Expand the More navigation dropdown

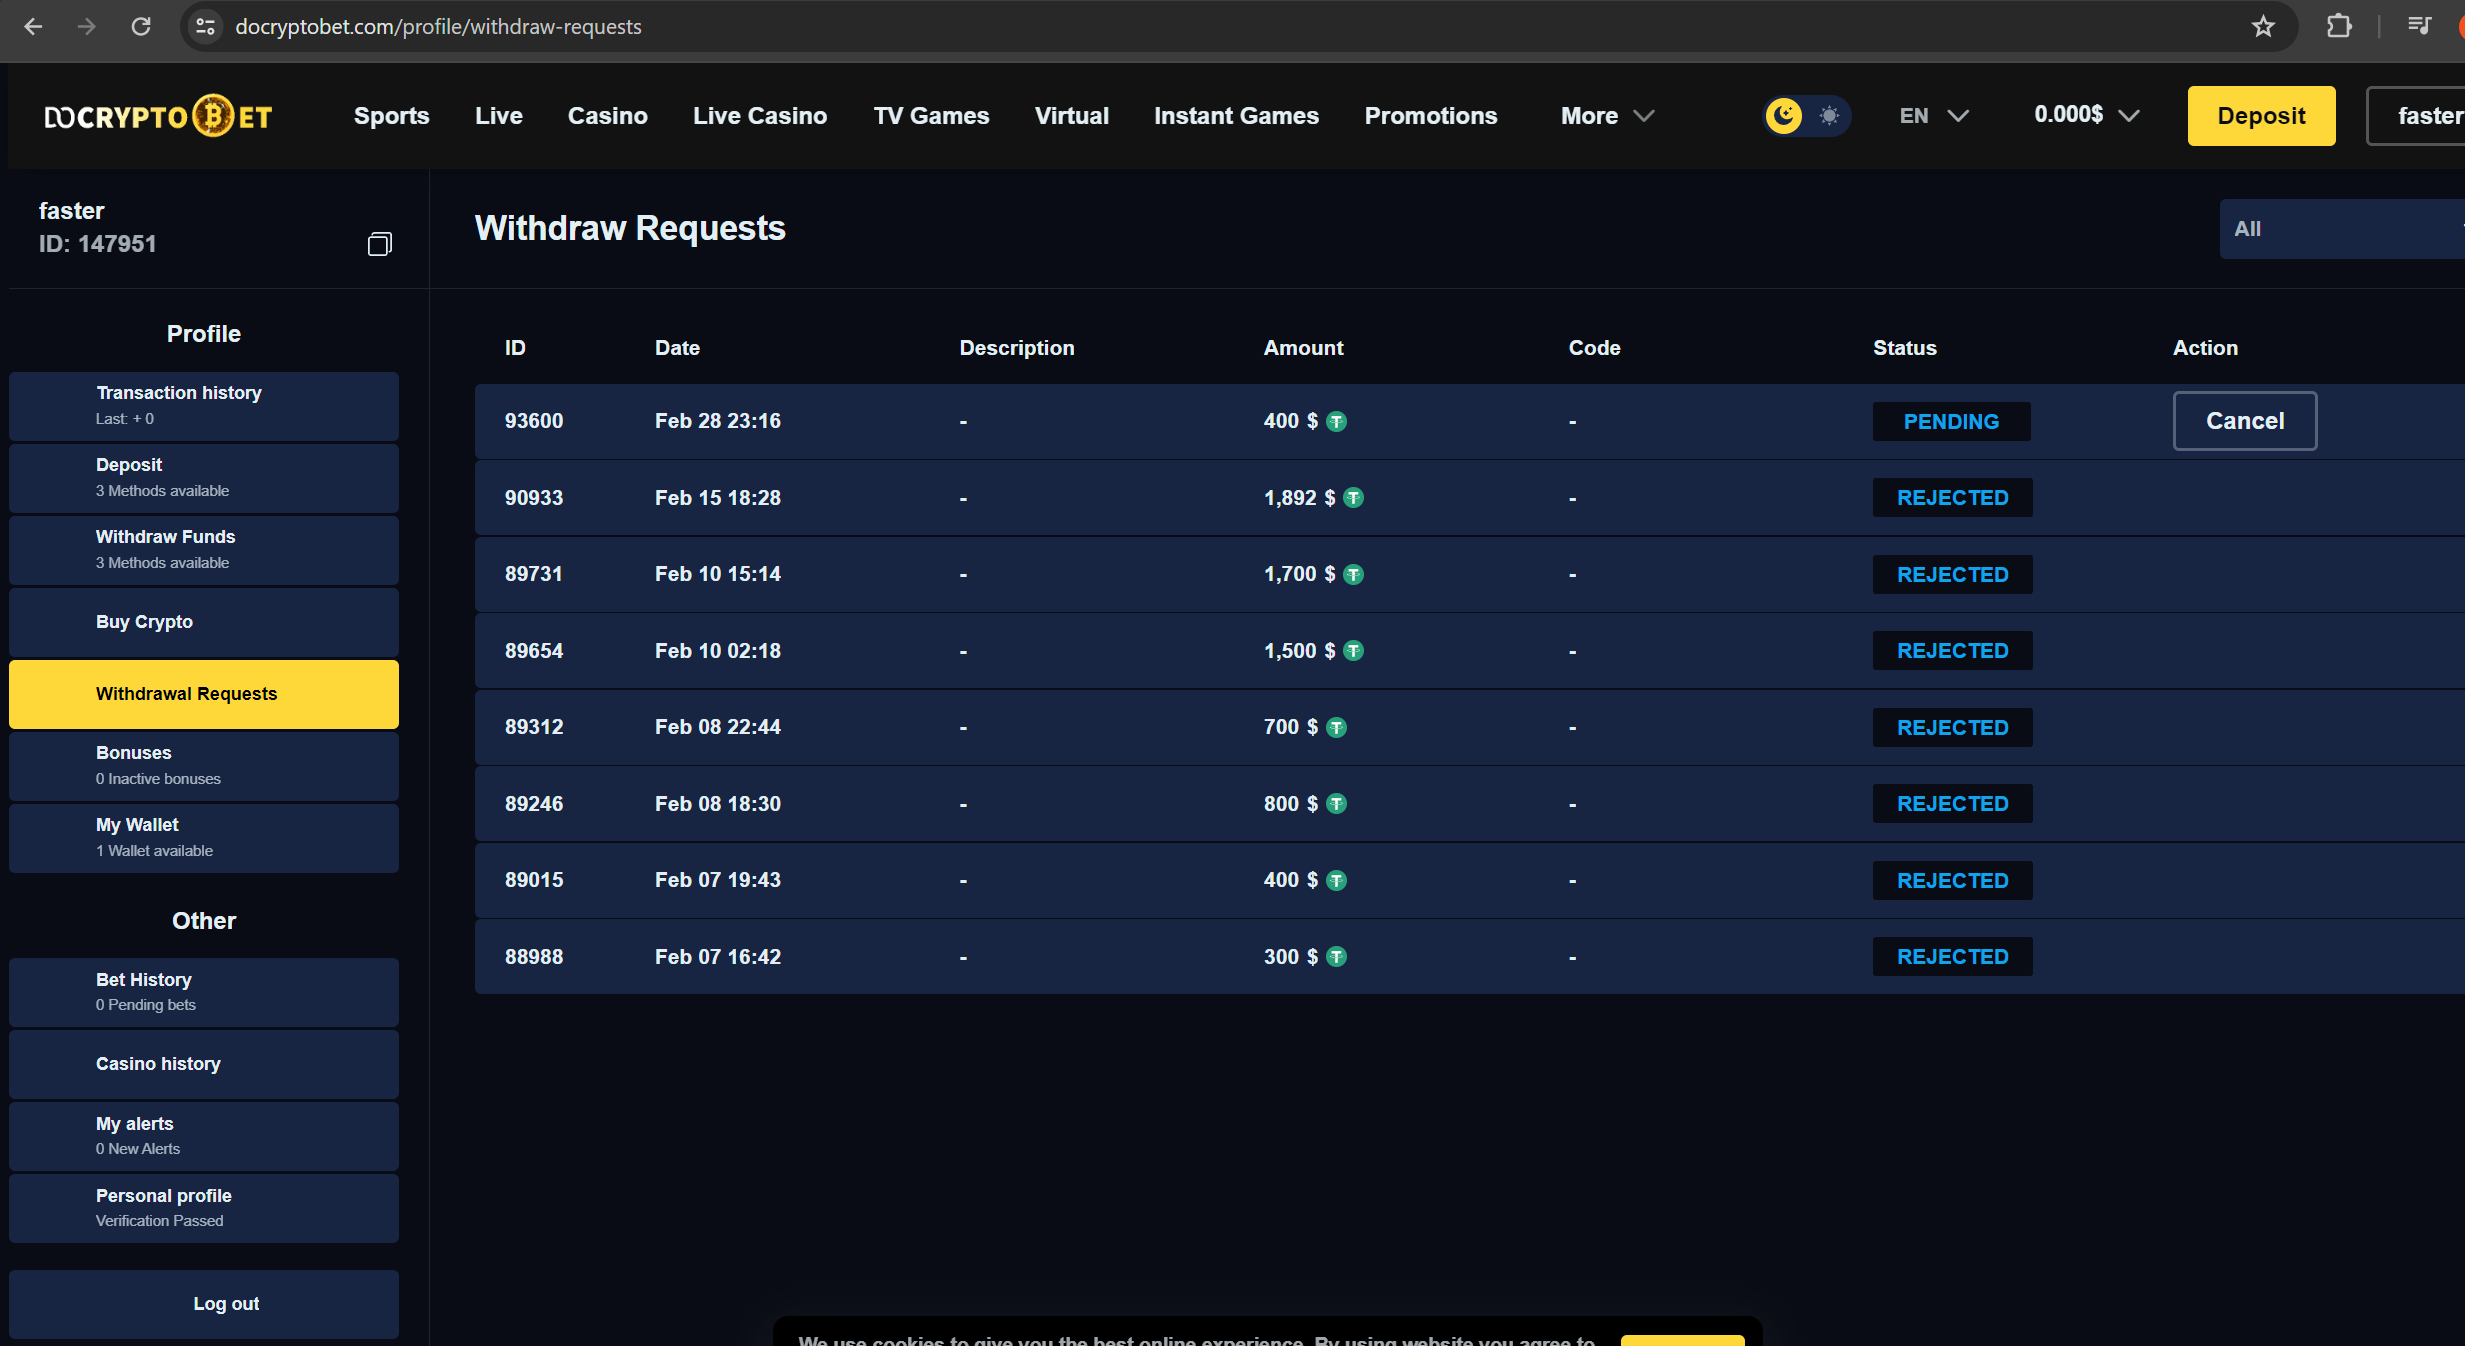(x=1607, y=116)
